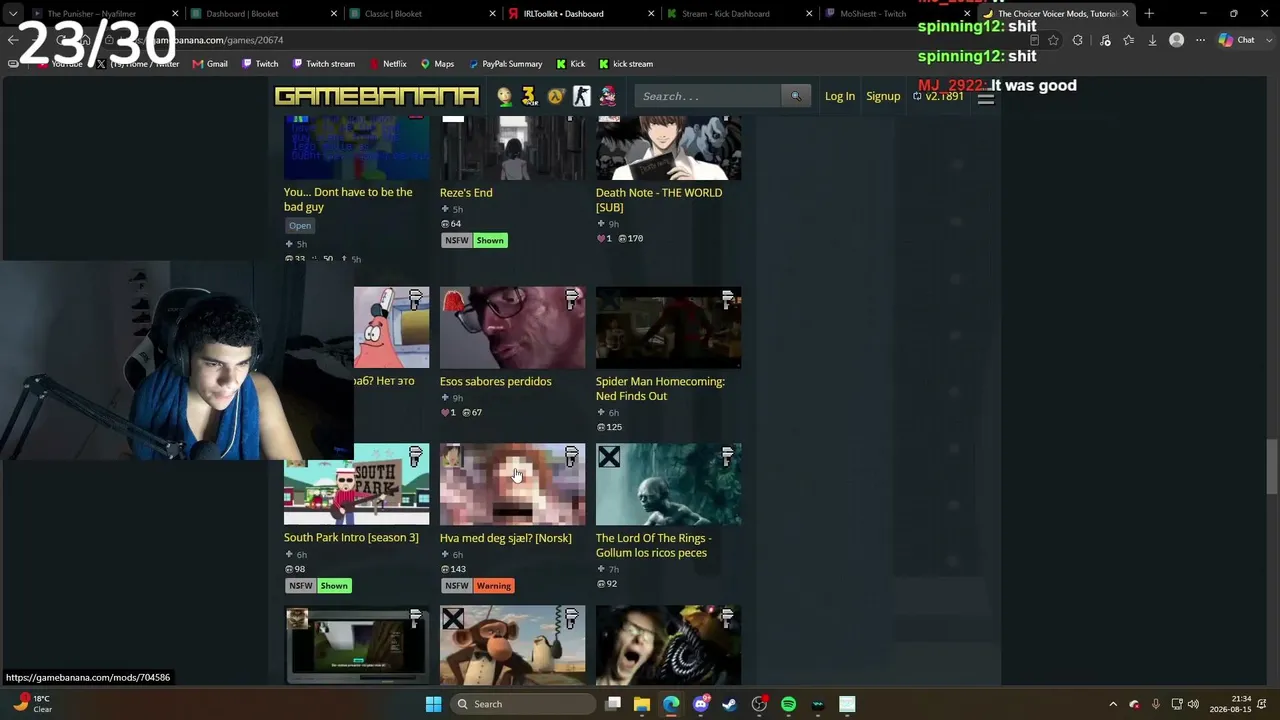Screen dimensions: 1280x720
Task: Open the Twitch stream bookmark
Action: 323,64
